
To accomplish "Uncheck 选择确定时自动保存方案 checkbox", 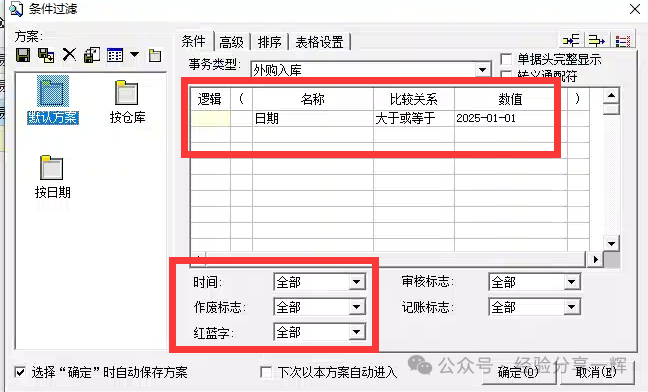I will (x=20, y=372).
